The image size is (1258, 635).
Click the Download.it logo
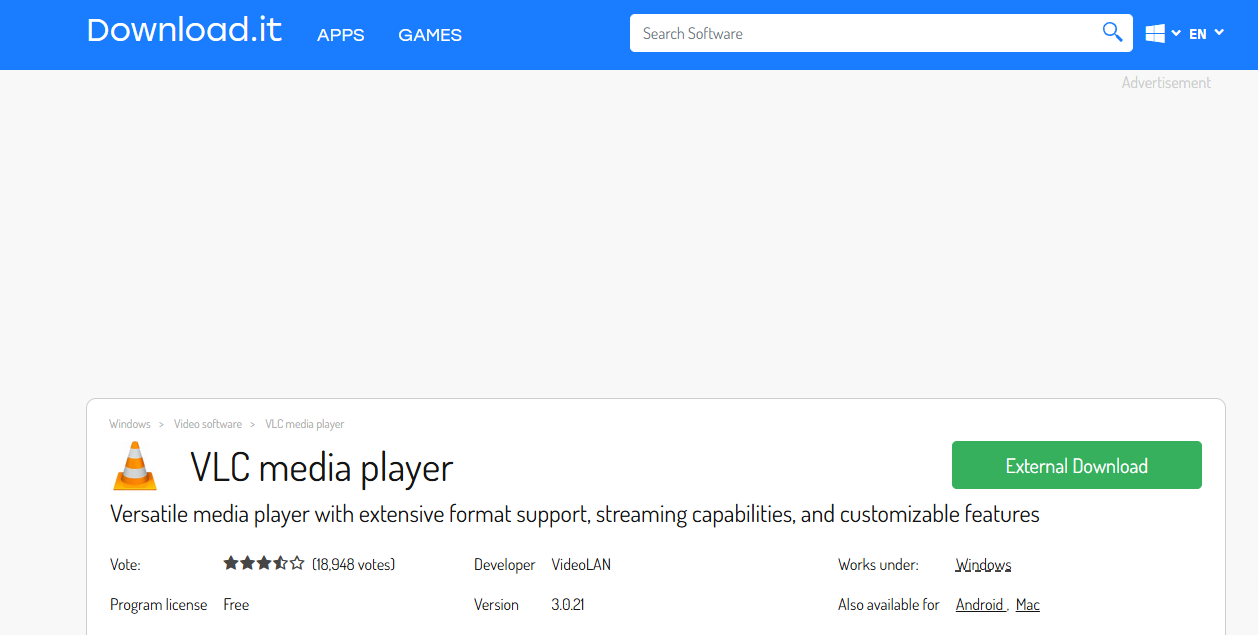(x=185, y=30)
